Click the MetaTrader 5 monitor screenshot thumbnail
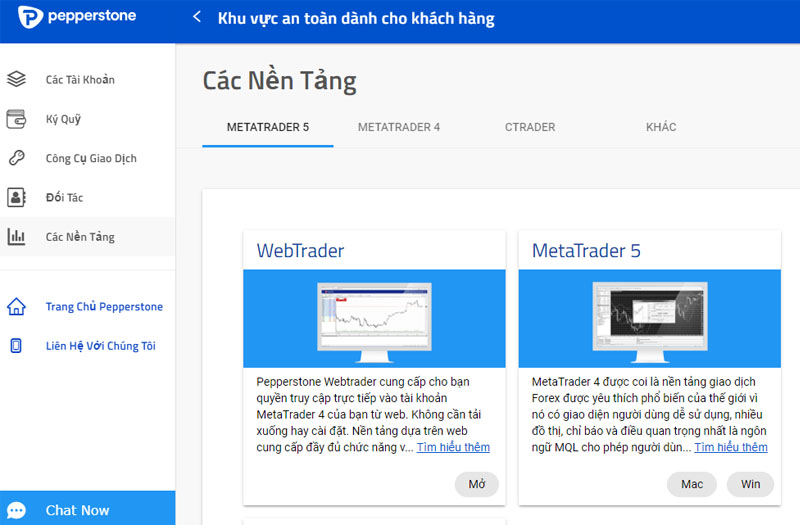 click(650, 321)
